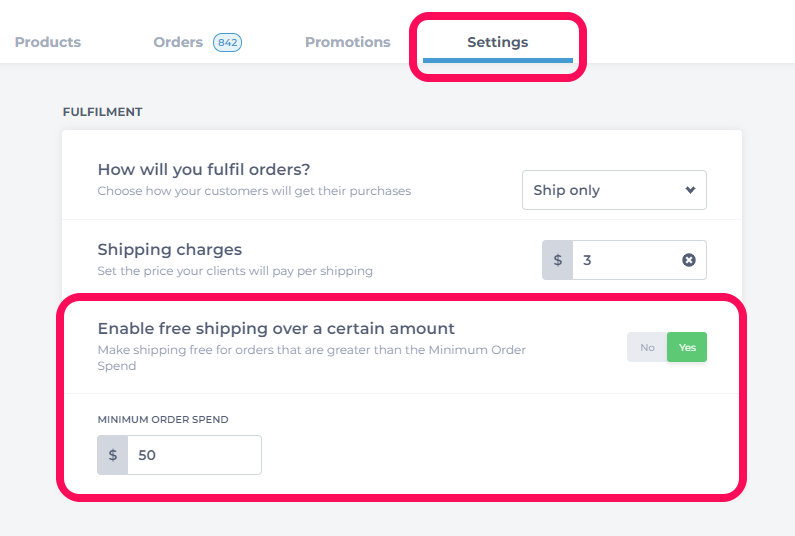This screenshot has height=536, width=795.
Task: Click the dollar sign beside shipping charges
Action: coord(558,260)
